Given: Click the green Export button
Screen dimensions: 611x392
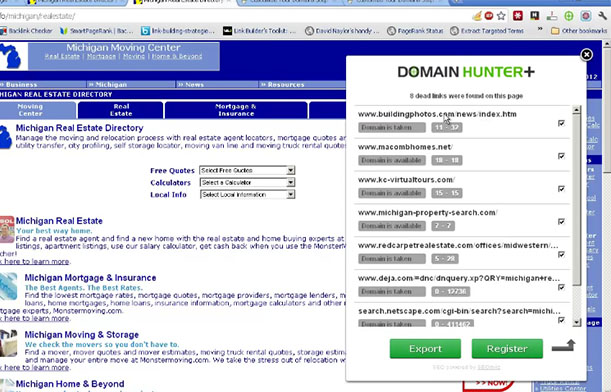Looking at the screenshot, I should click(425, 348).
